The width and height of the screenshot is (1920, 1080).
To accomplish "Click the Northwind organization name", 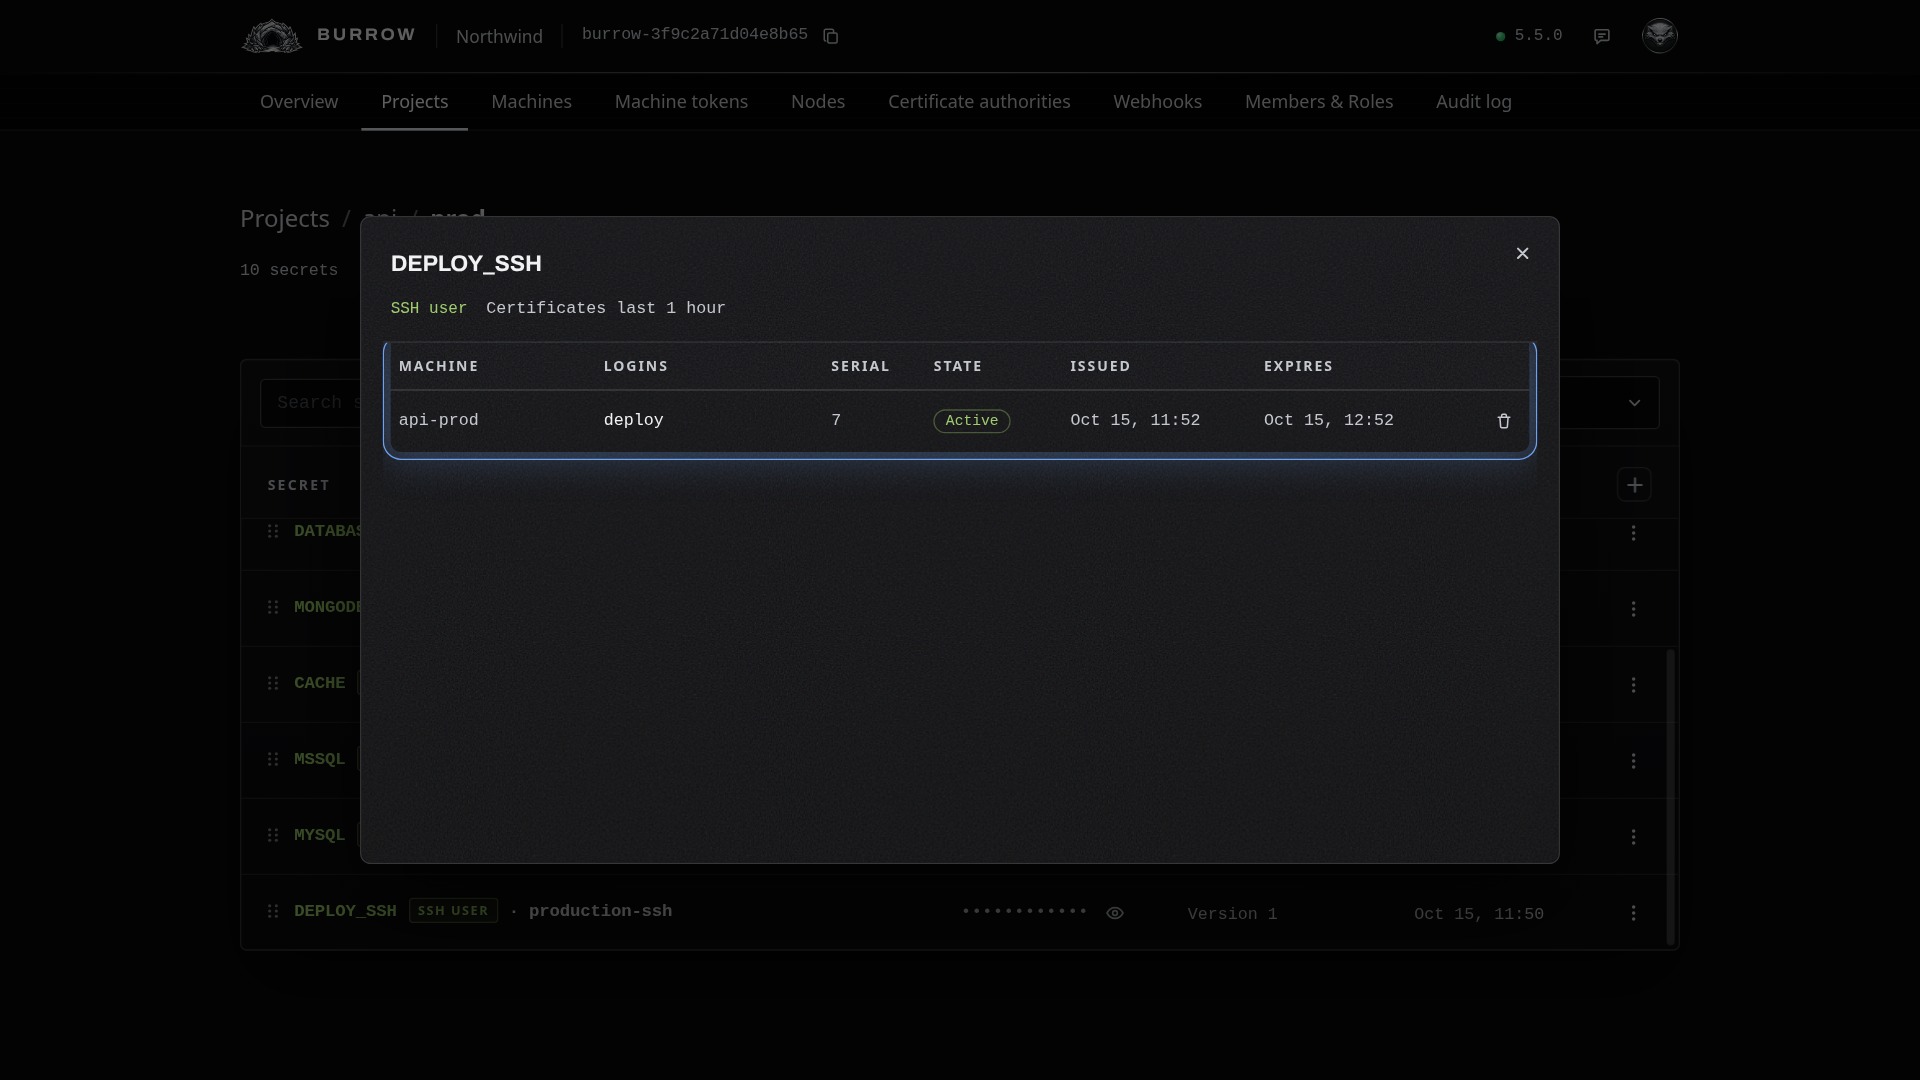I will (x=499, y=37).
